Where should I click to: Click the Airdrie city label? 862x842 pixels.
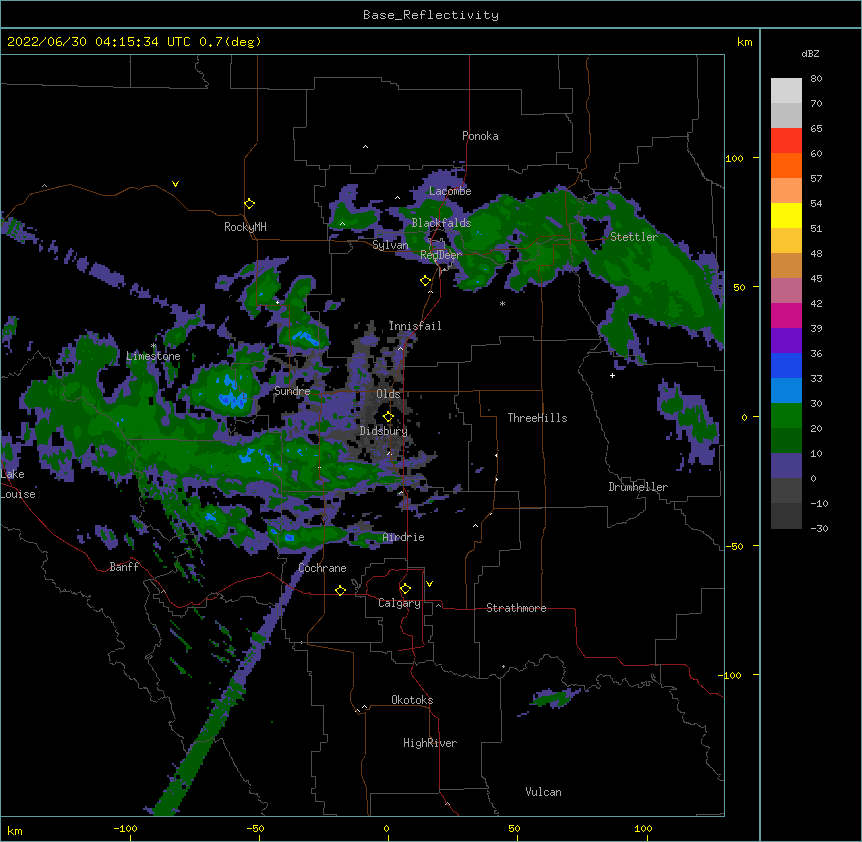click(x=403, y=537)
